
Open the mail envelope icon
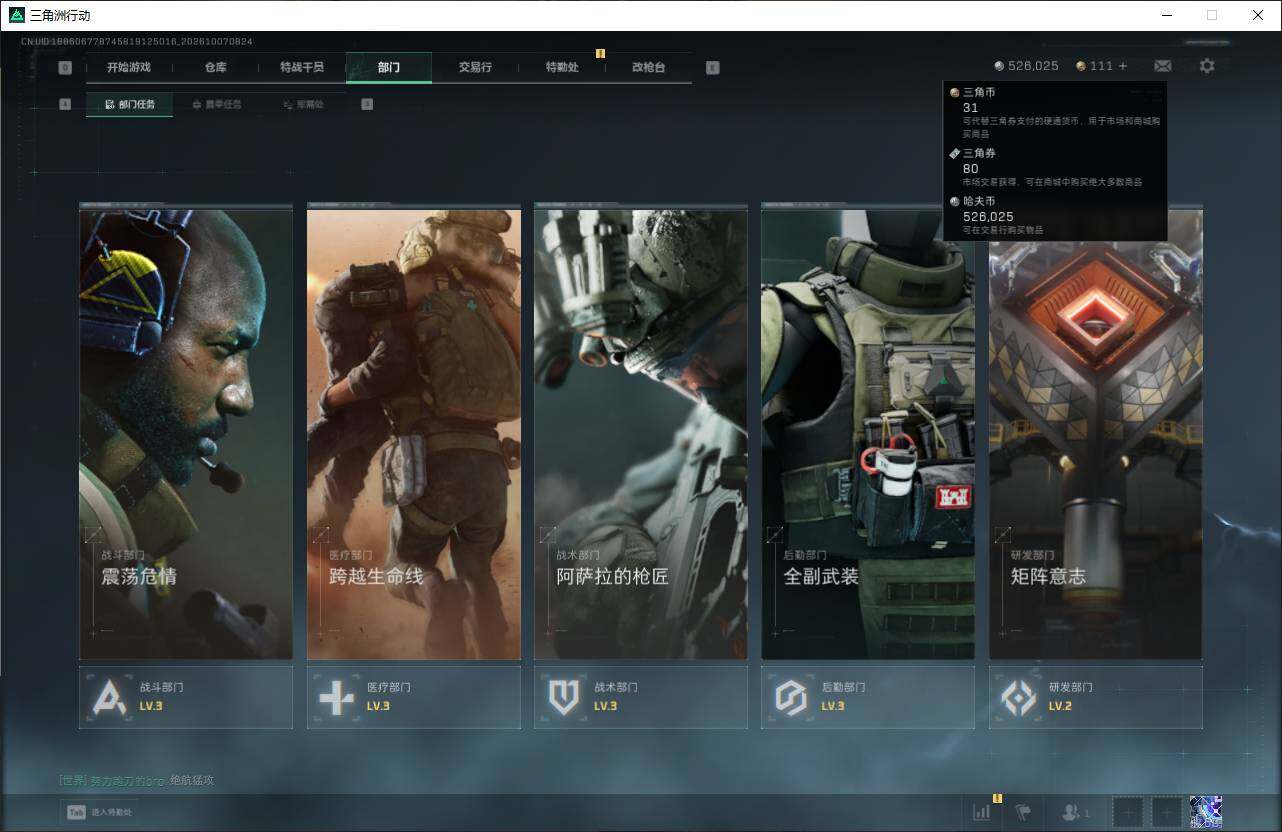point(1162,66)
